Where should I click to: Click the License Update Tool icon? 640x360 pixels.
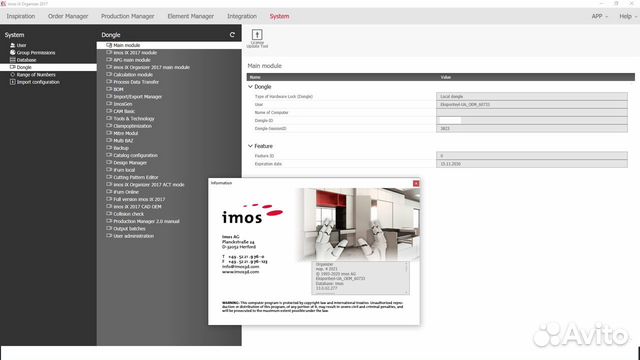tap(257, 39)
